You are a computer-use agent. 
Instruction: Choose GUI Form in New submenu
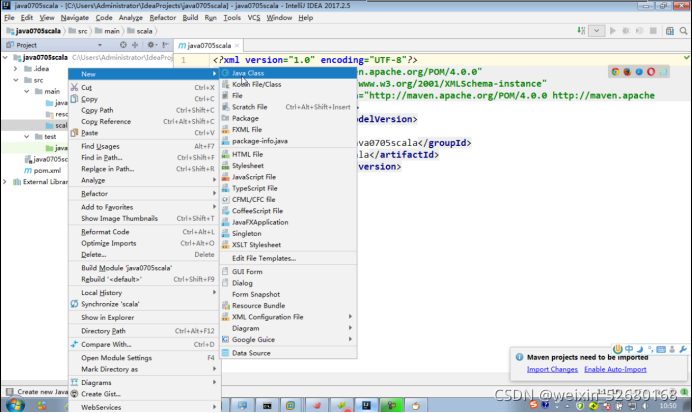click(x=288, y=272)
